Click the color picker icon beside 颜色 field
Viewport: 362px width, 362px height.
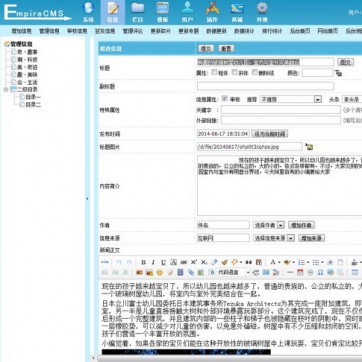338,73
